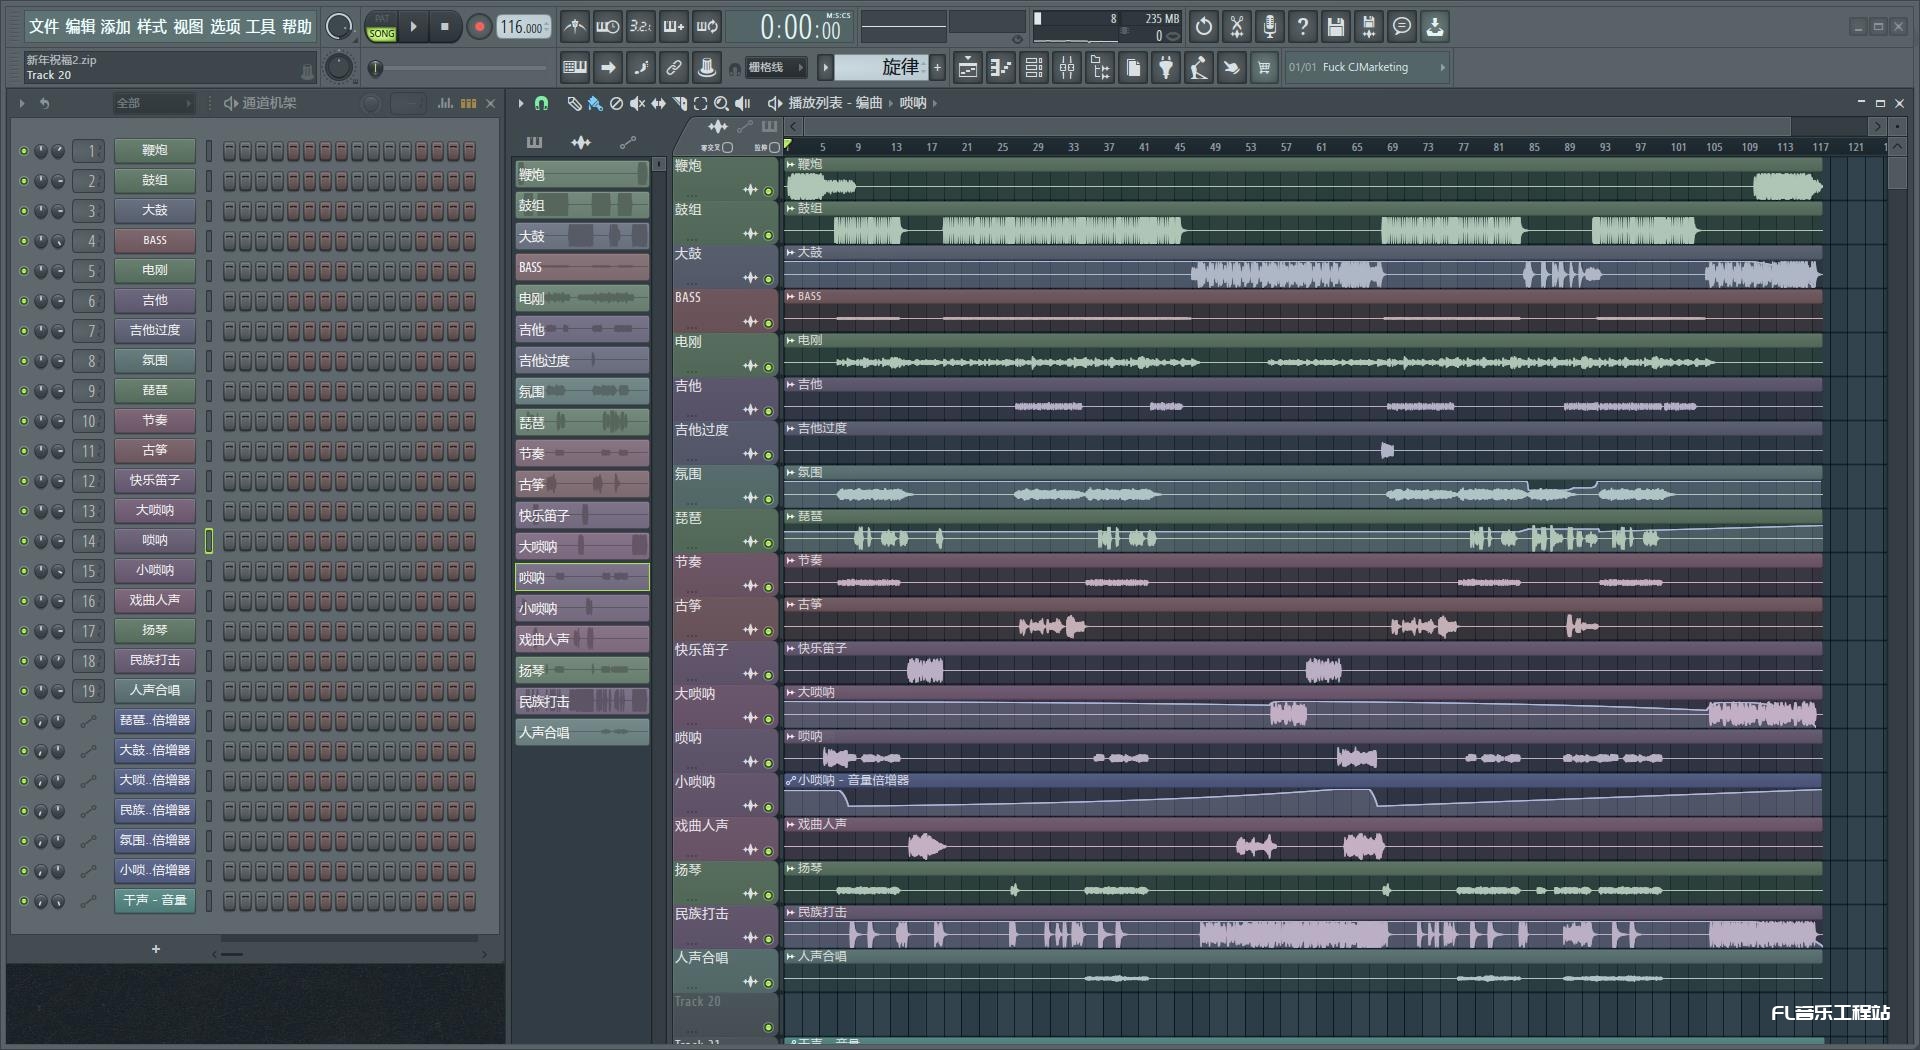Open the speech bubble chat icon
The image size is (1920, 1050).
coord(1402,27)
